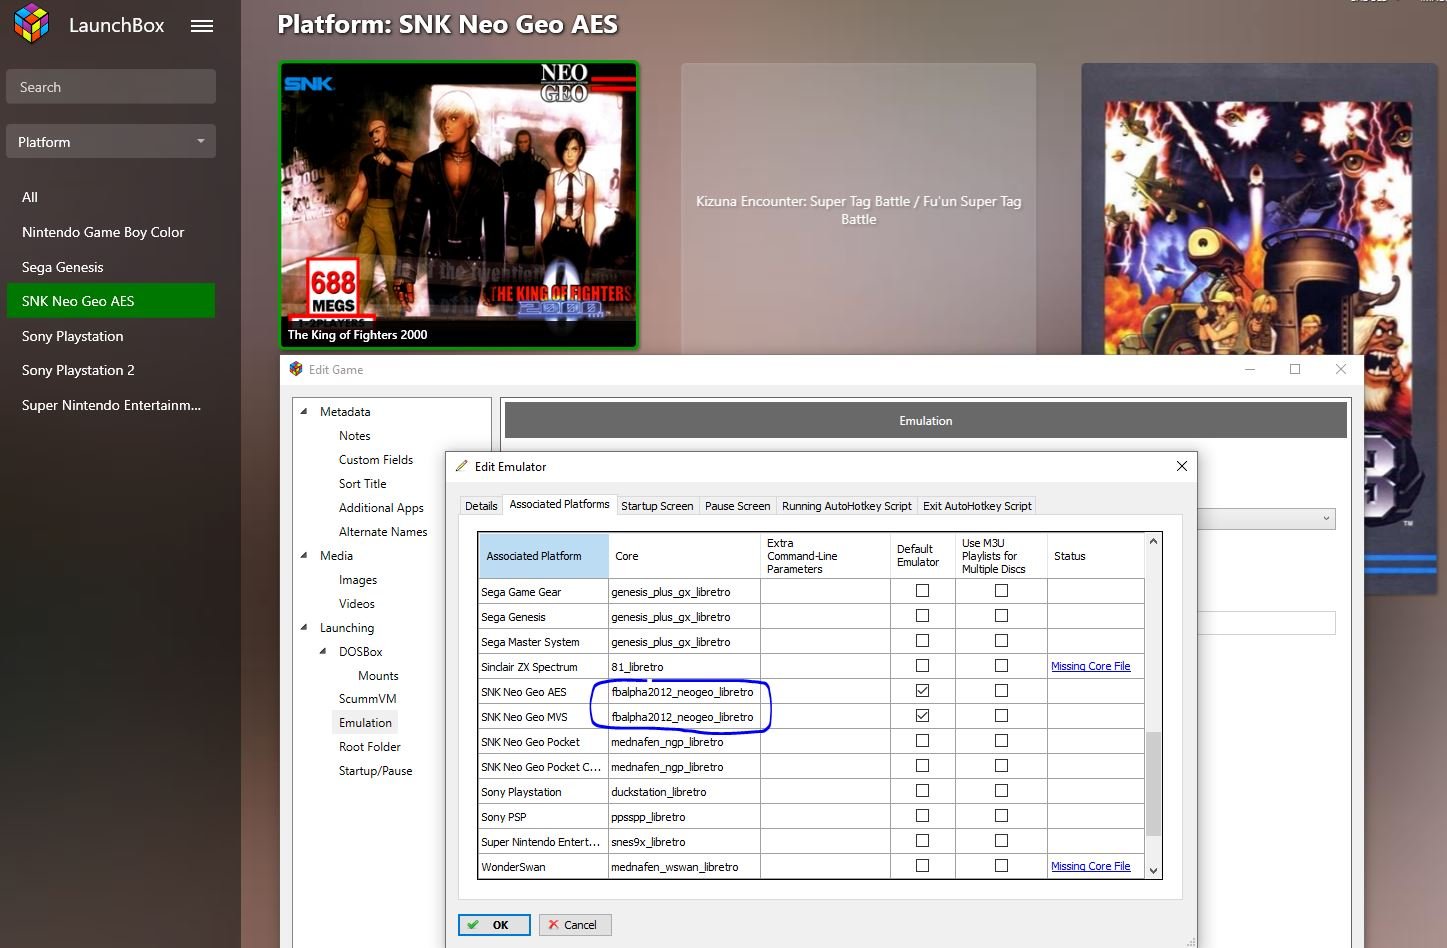
Task: Select the Metal Slug cover art thumbnail
Action: click(x=1258, y=209)
